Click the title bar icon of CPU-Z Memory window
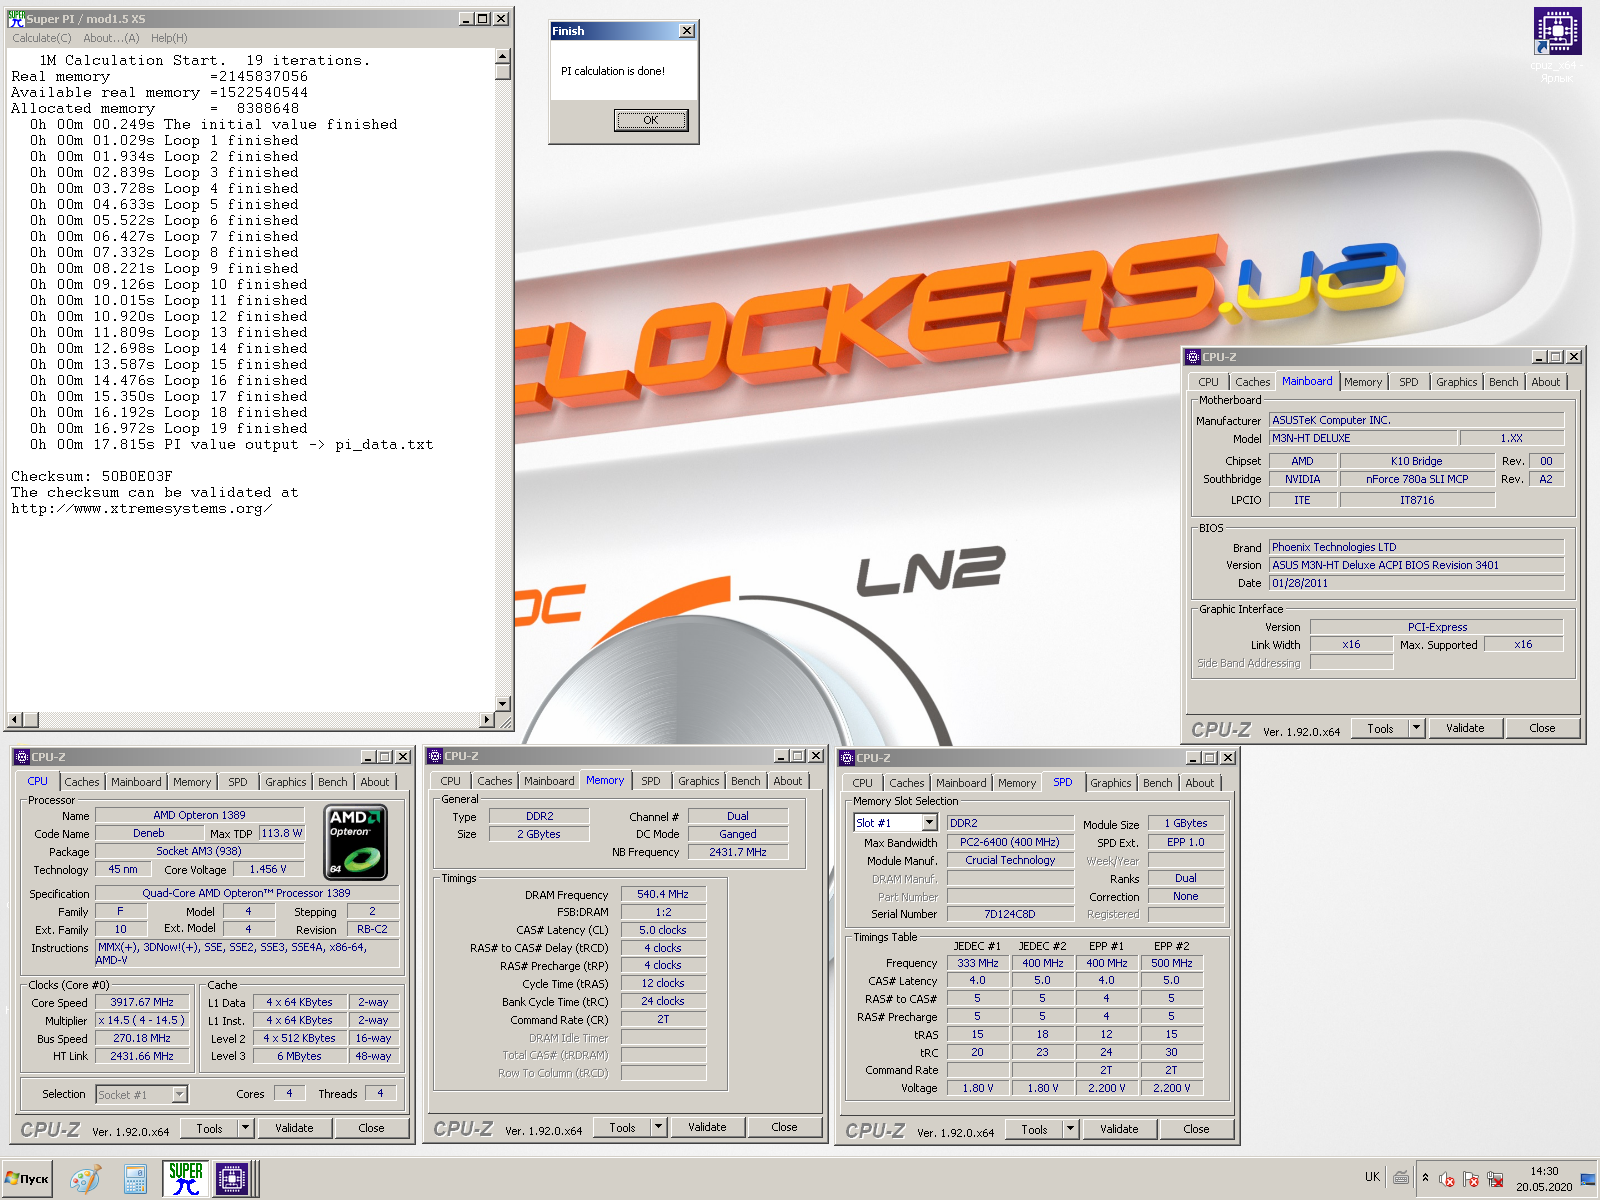Viewport: 1600px width, 1200px height. pos(435,756)
